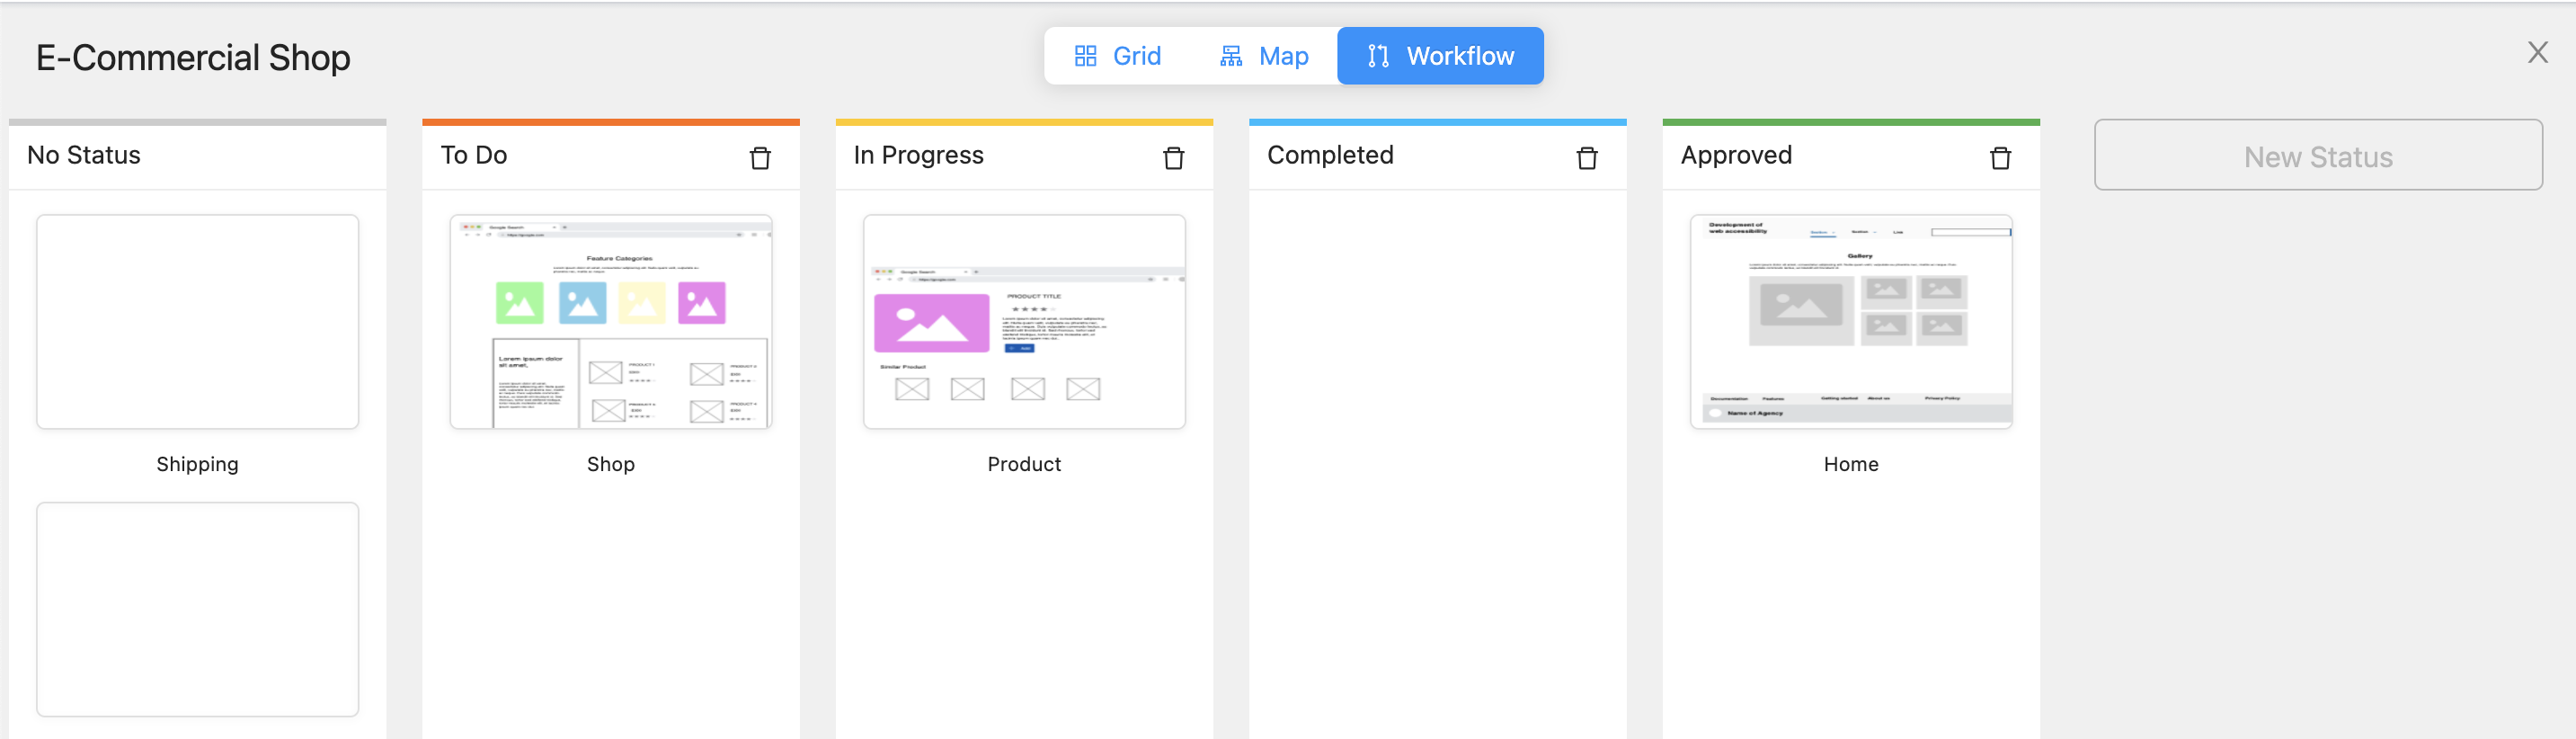Add a New Status column
Screen dimensions: 2576x739
[x=2317, y=156]
